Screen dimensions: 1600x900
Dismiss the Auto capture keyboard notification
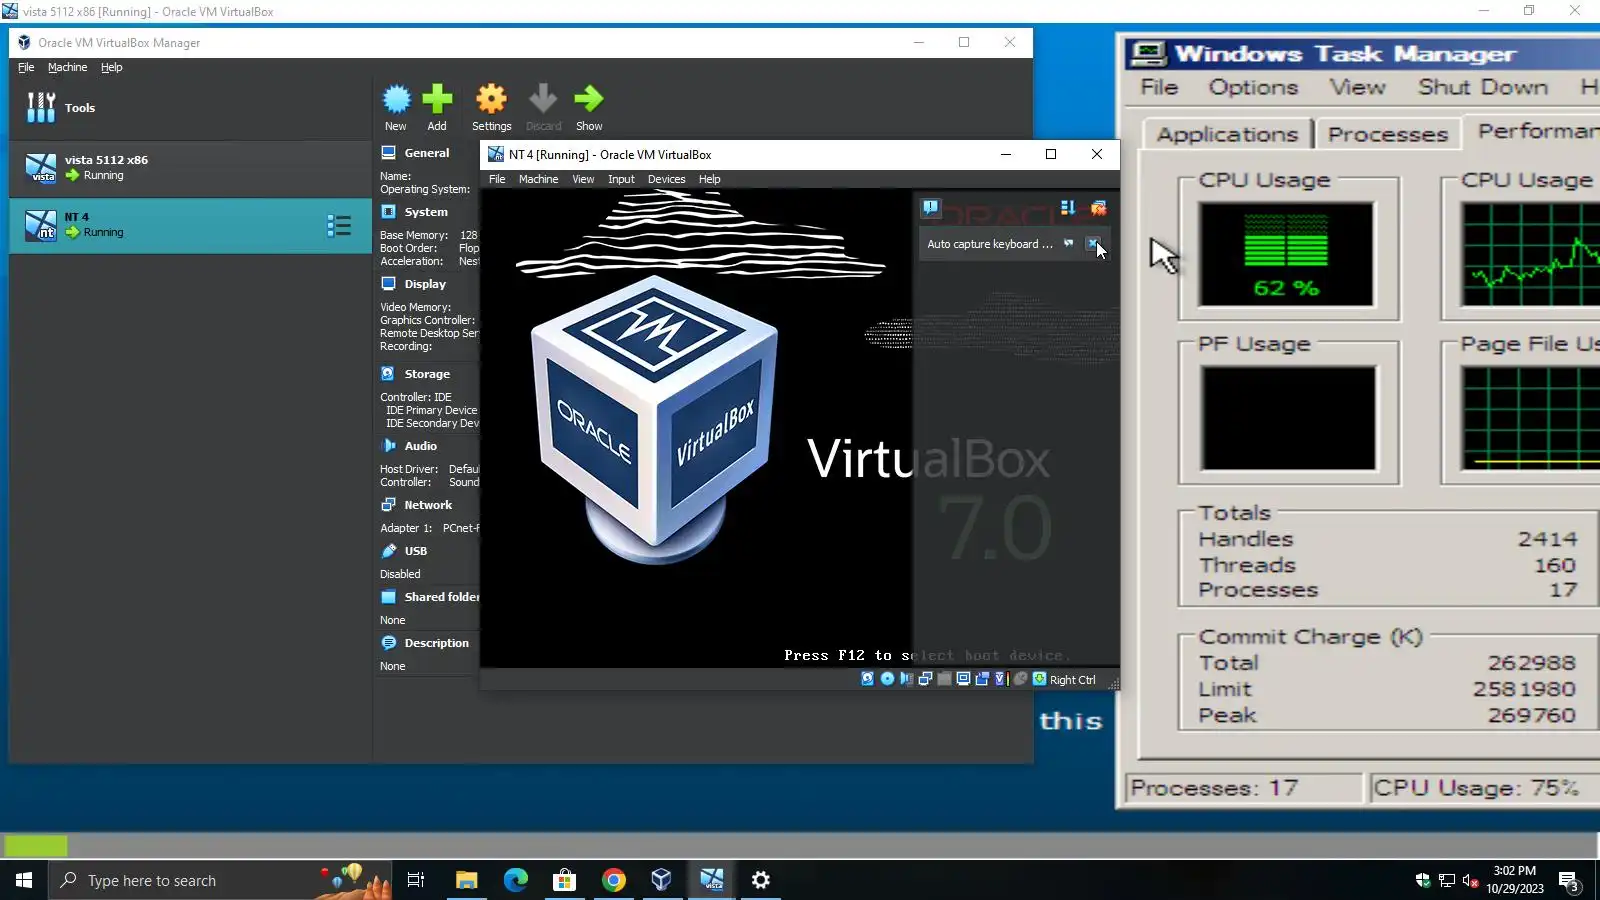pos(1093,244)
